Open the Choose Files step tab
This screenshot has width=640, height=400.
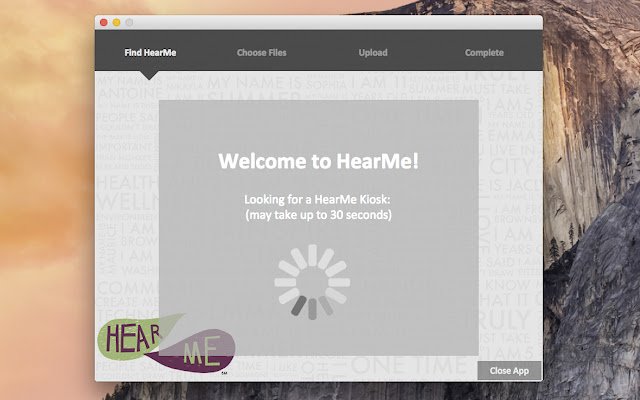click(262, 53)
